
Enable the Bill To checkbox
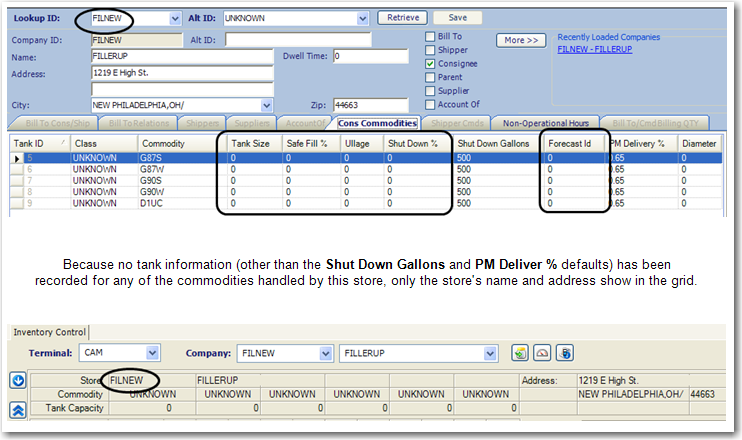(x=430, y=36)
